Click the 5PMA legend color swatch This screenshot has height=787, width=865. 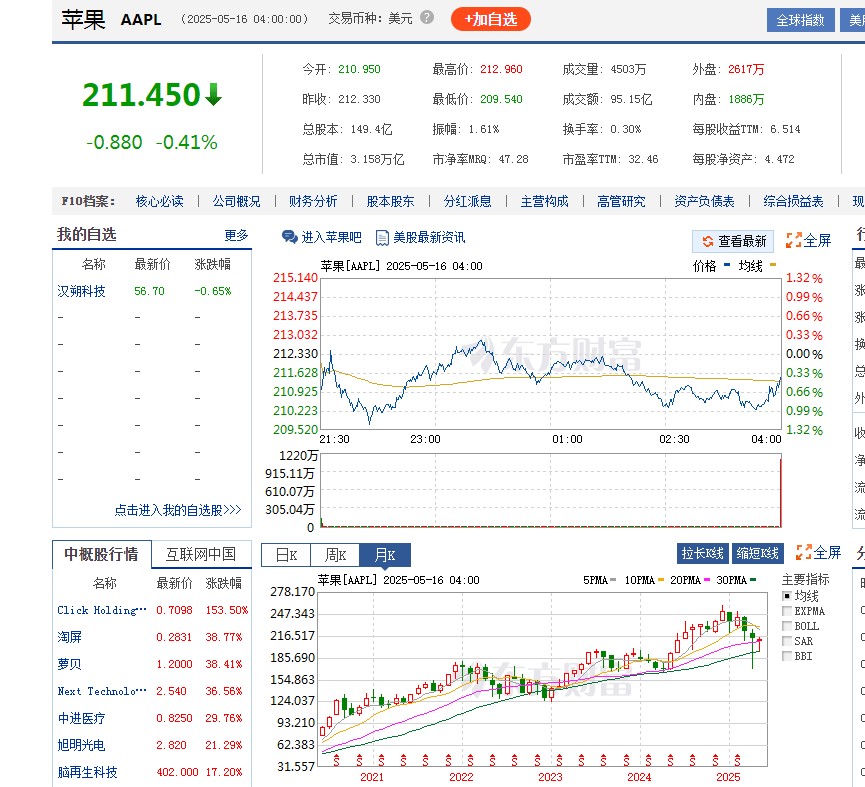[613, 580]
